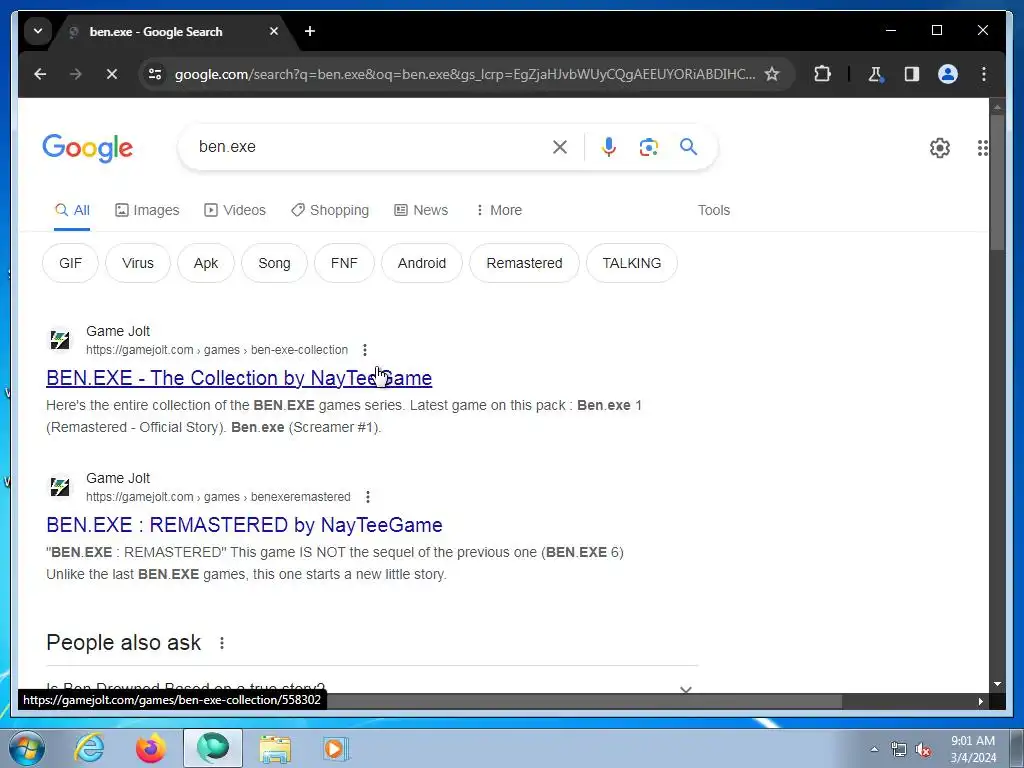Filter results by Virus chip
This screenshot has width=1024, height=768.
(x=138, y=263)
